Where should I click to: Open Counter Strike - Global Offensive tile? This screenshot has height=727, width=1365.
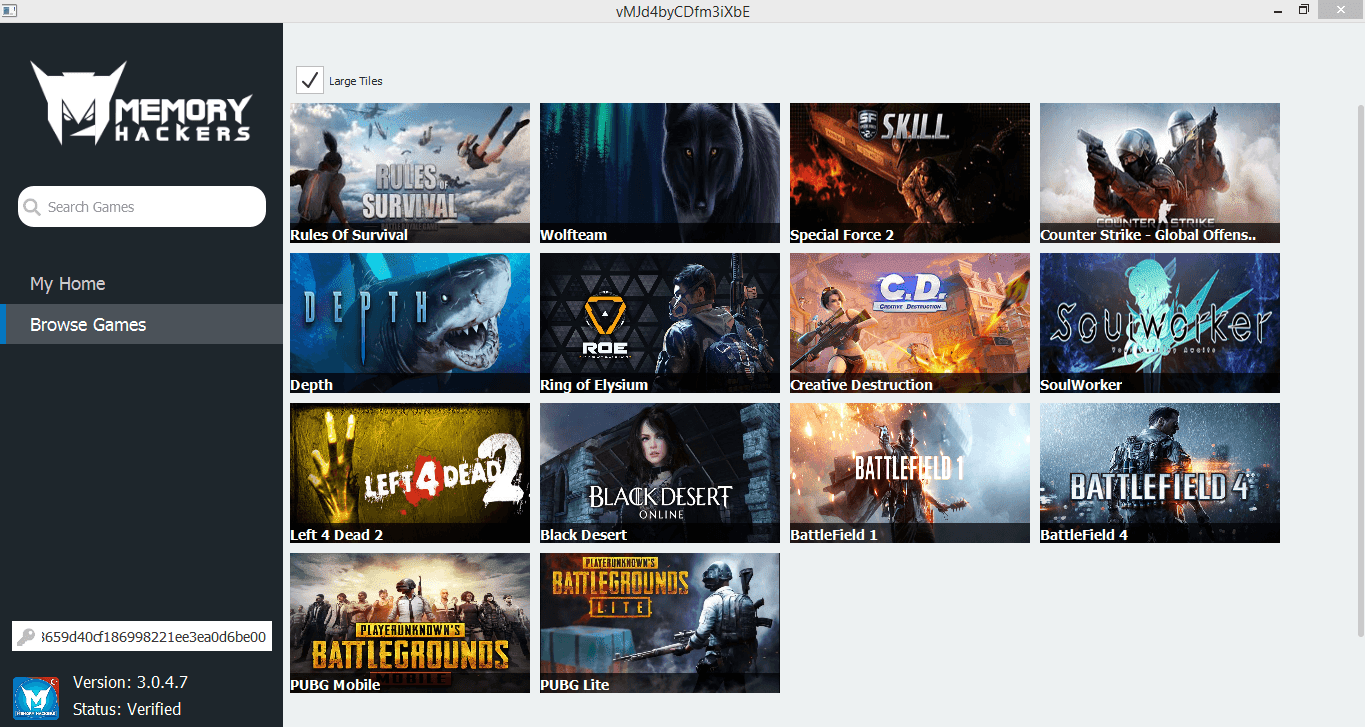[1160, 173]
